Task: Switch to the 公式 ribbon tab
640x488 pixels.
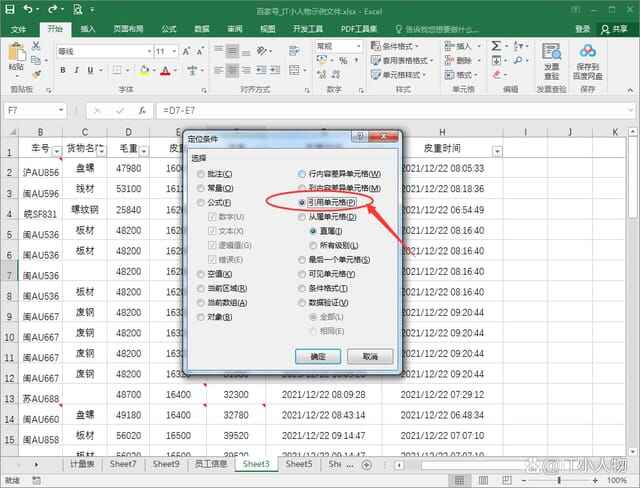Action: click(x=168, y=29)
